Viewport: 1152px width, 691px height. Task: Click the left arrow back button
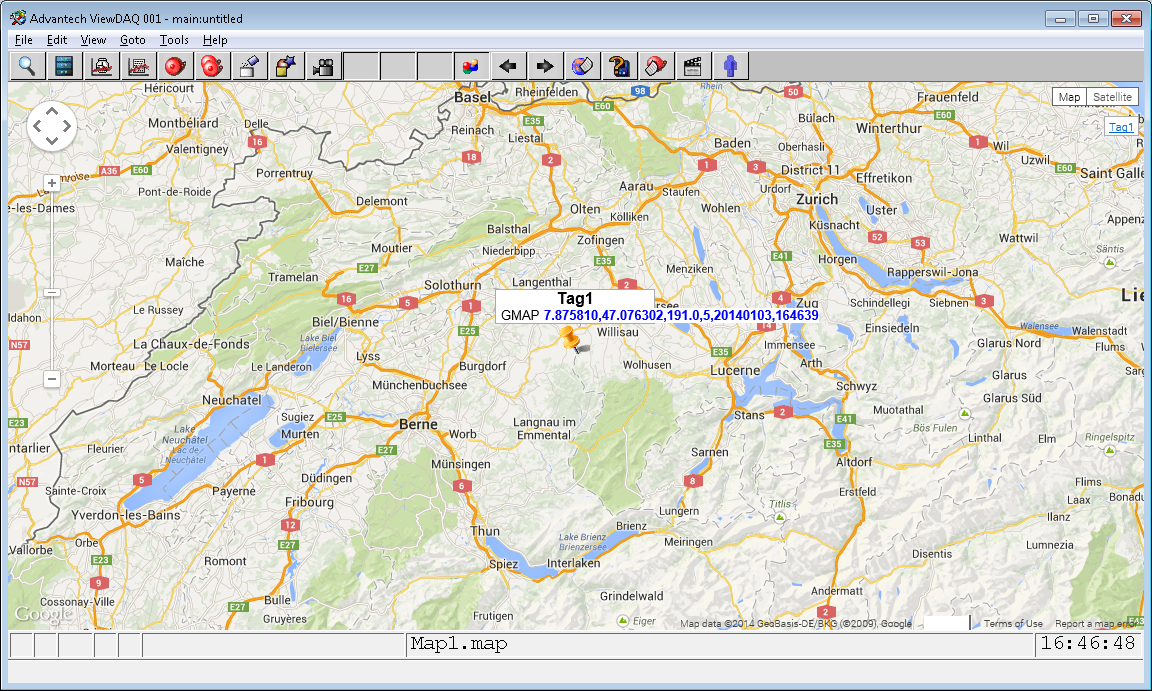point(508,67)
